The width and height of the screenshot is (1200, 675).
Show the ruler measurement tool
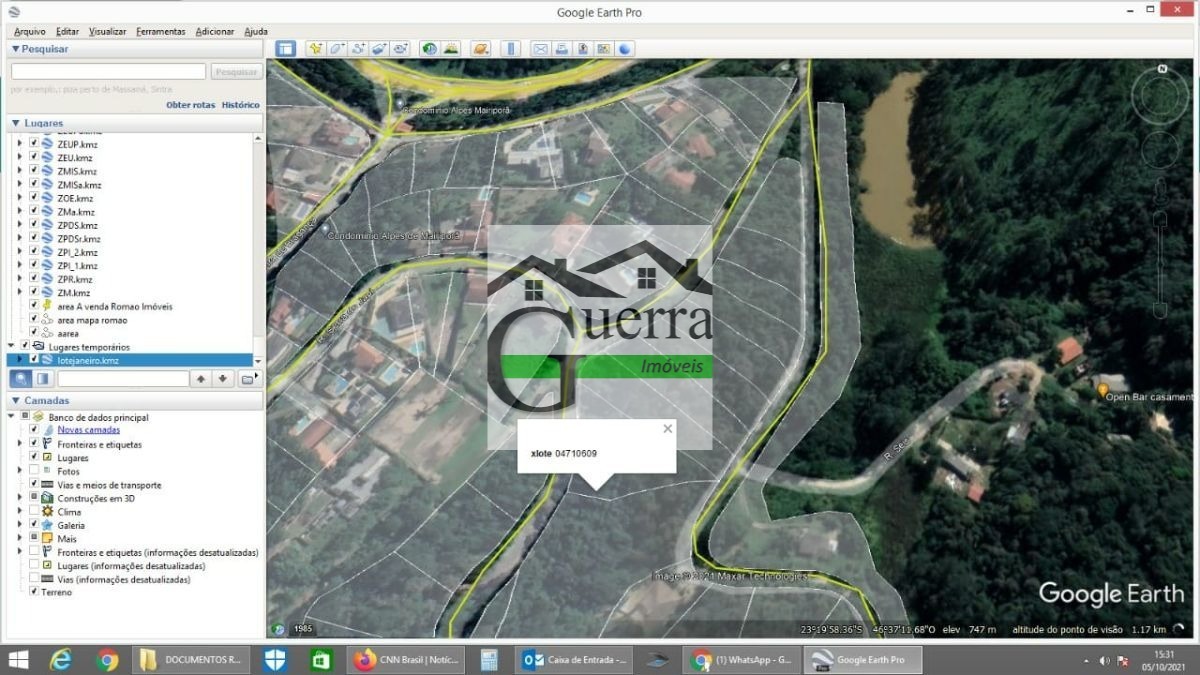[511, 48]
